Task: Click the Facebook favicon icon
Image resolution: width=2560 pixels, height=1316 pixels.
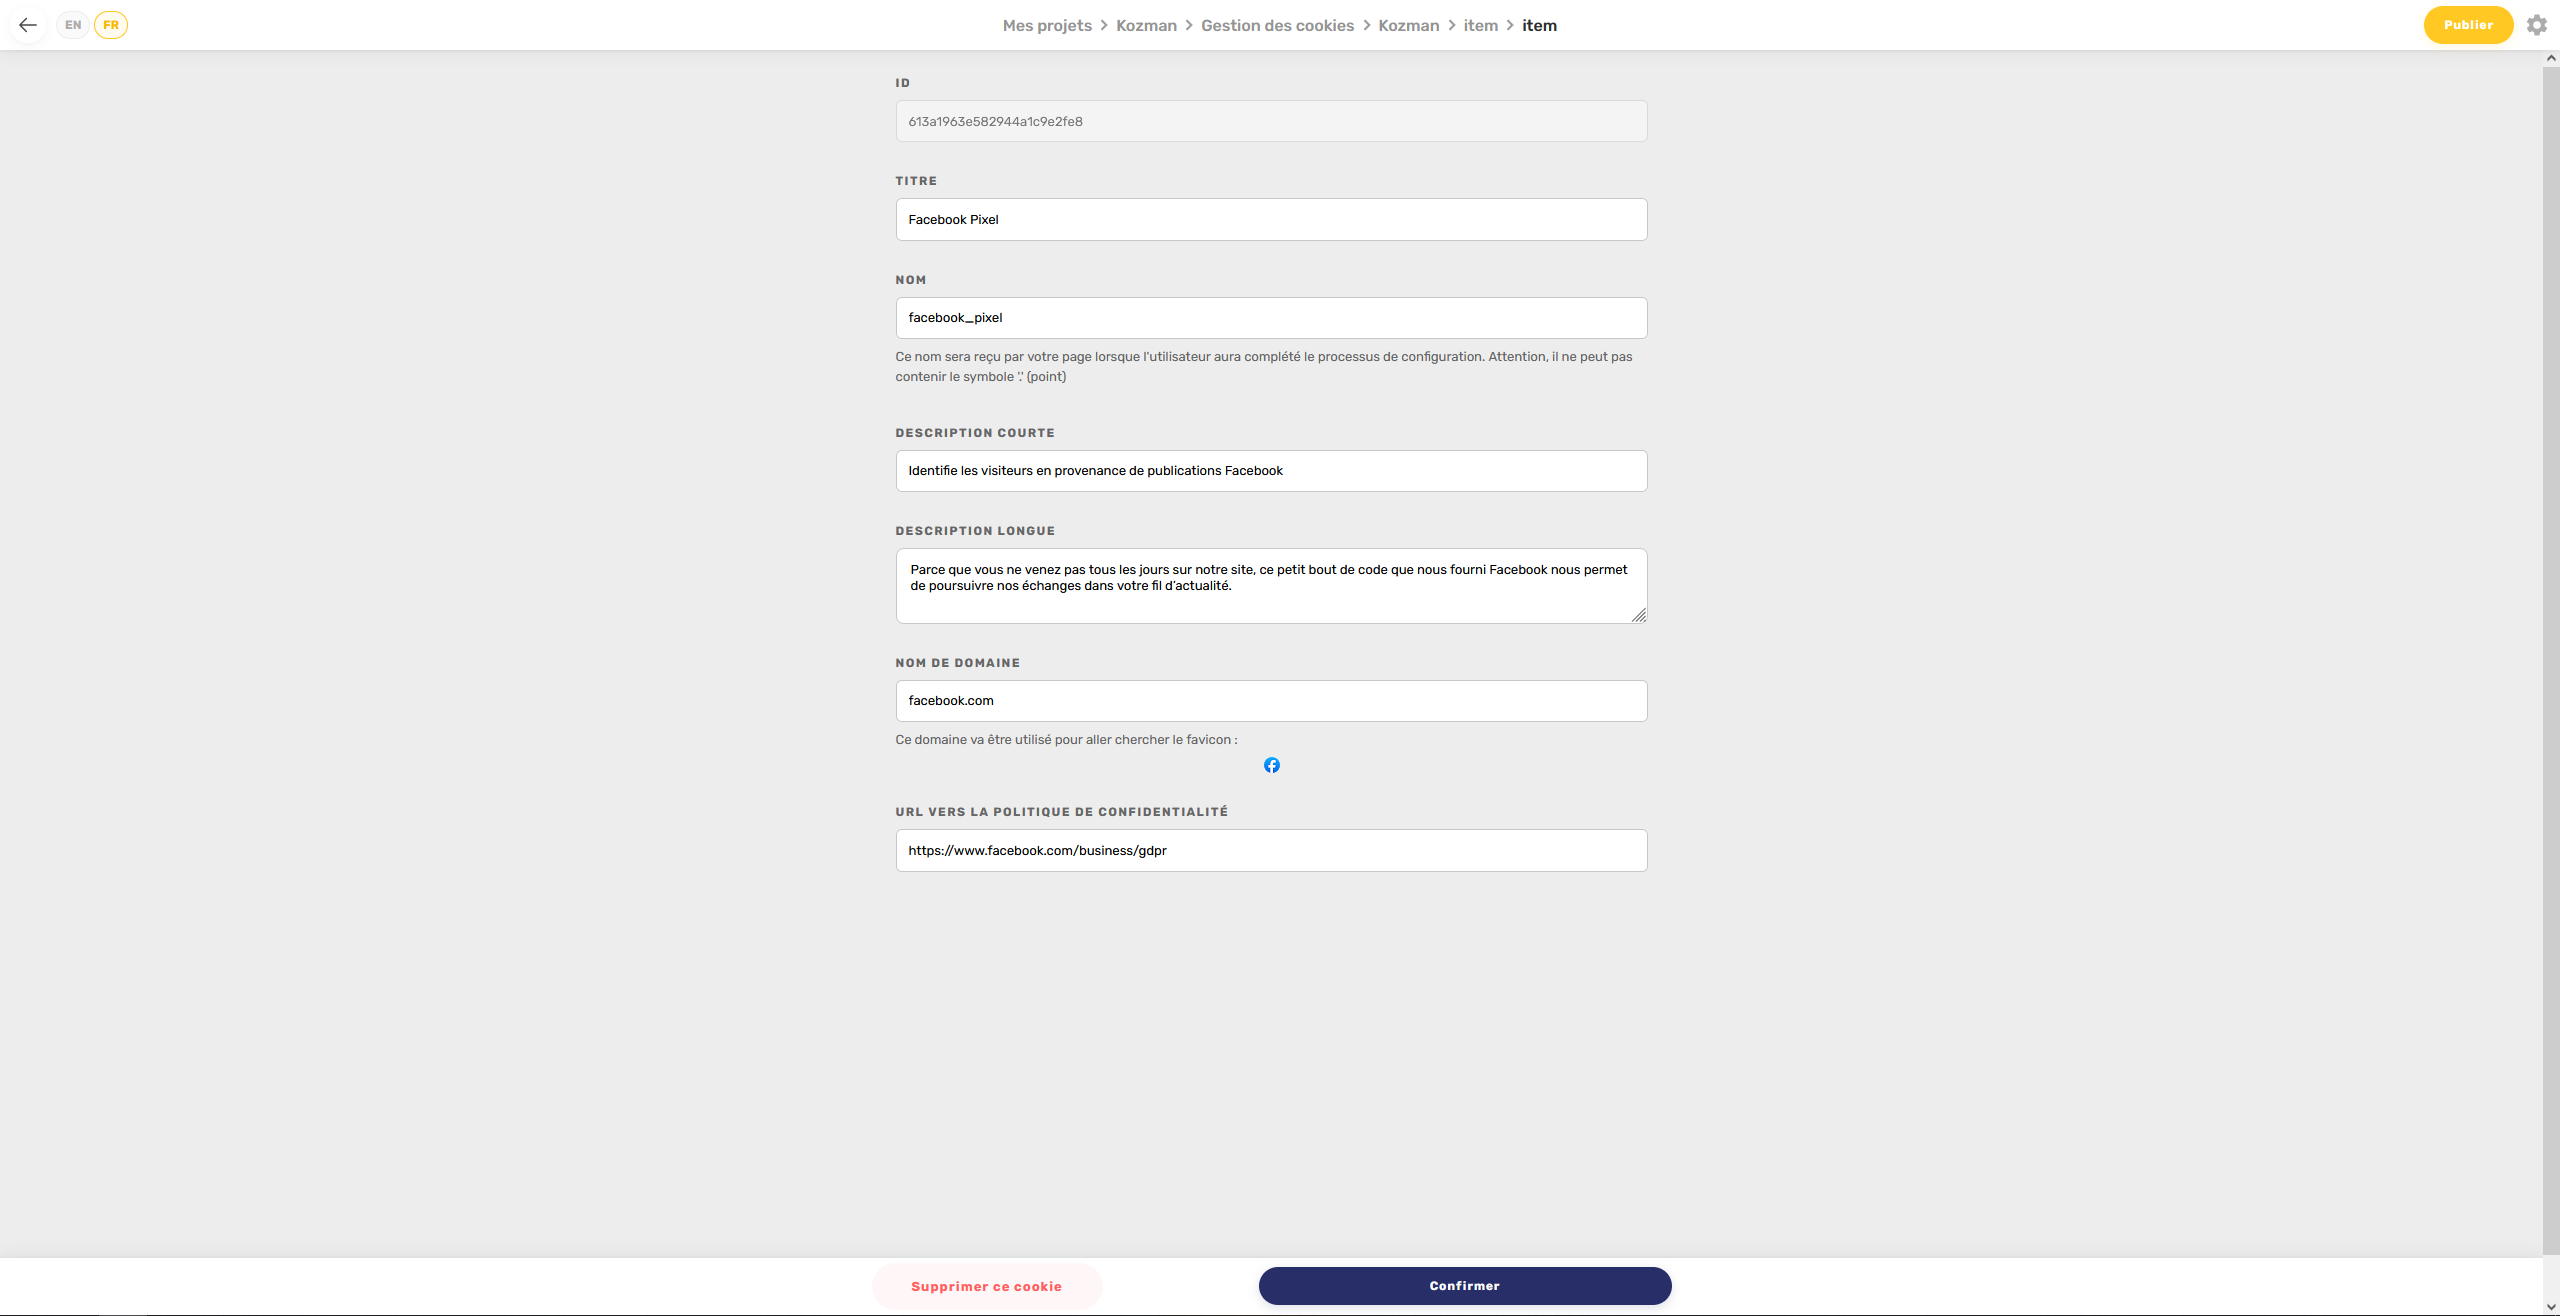Action: [1272, 765]
